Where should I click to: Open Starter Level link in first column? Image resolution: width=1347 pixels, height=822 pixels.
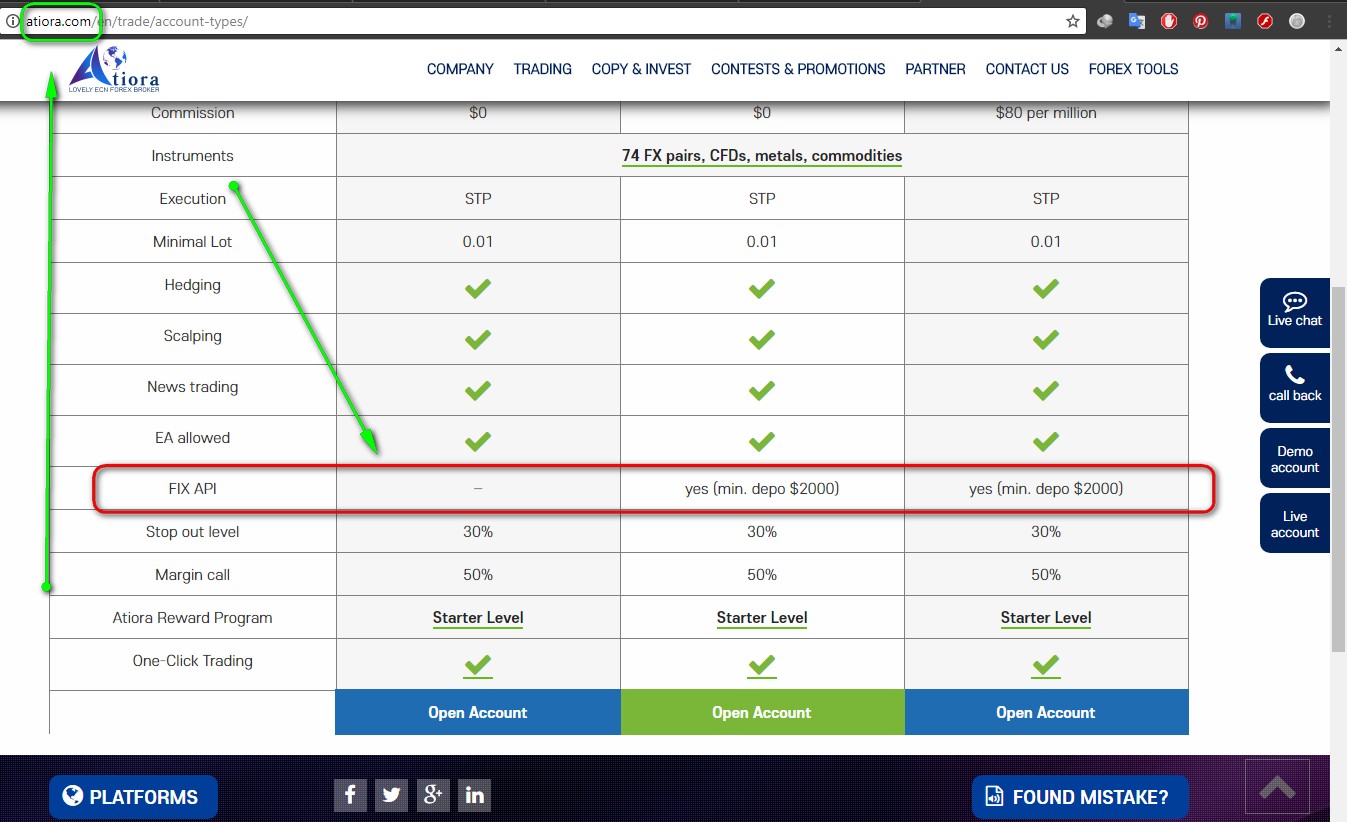[478, 618]
